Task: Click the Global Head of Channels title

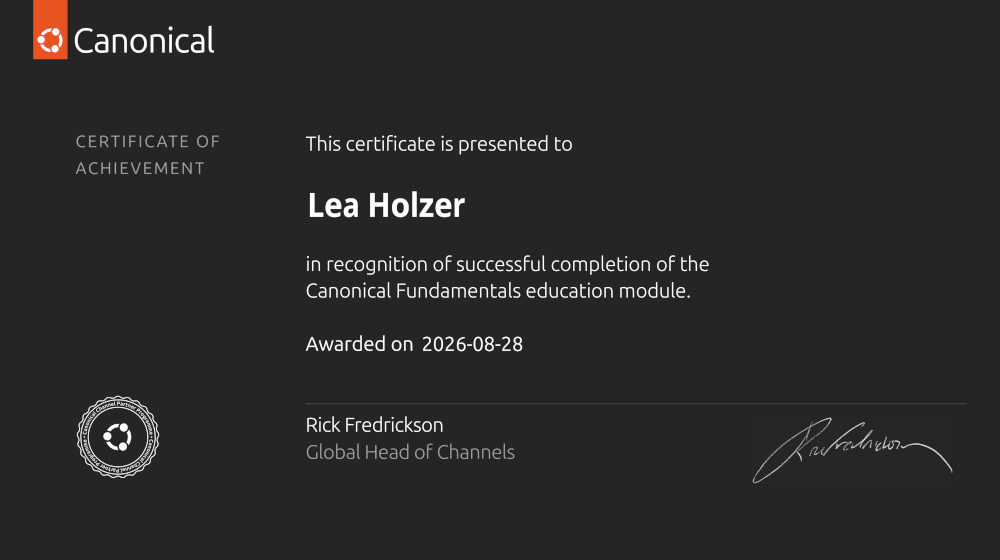Action: pos(410,452)
